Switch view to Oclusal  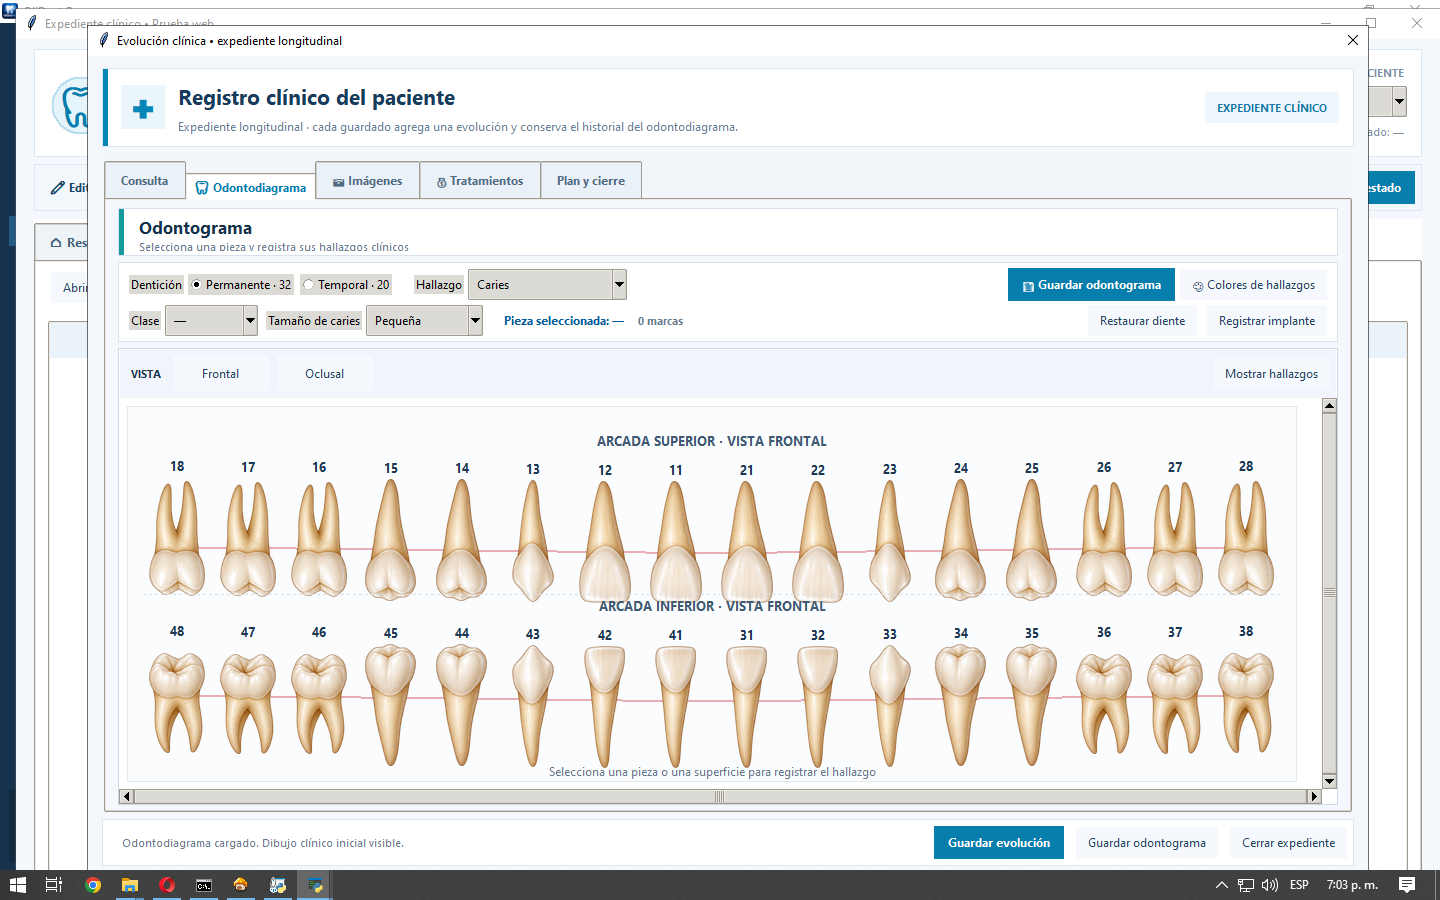pos(324,374)
